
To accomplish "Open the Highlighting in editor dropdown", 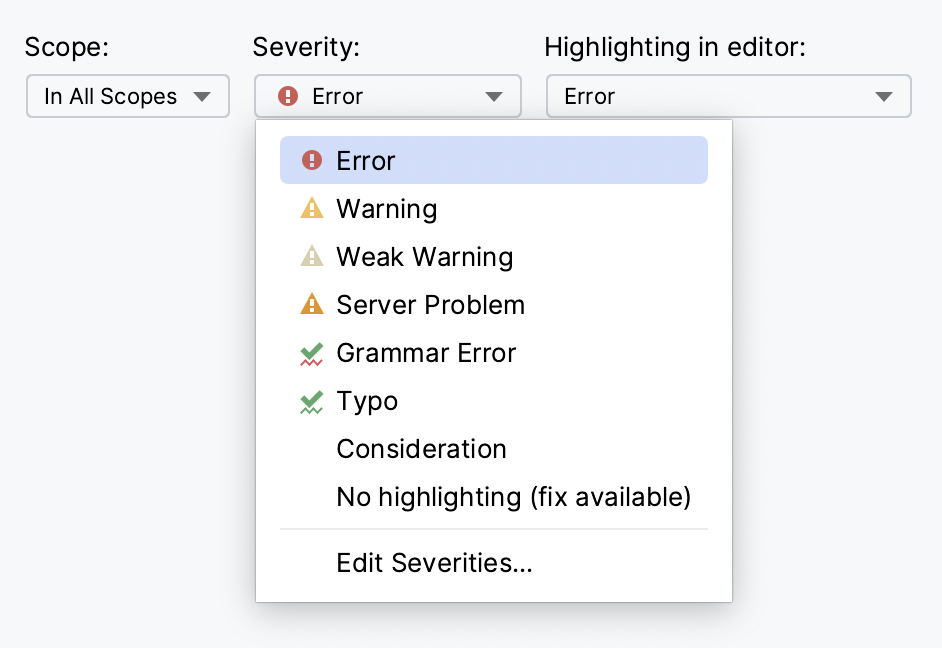I will tap(728, 96).
